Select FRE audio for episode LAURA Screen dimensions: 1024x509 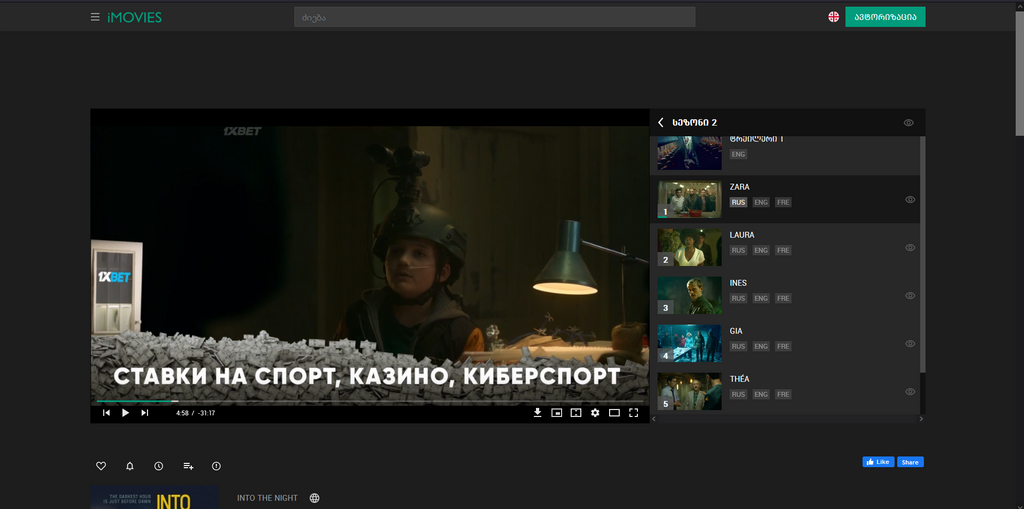tap(783, 250)
